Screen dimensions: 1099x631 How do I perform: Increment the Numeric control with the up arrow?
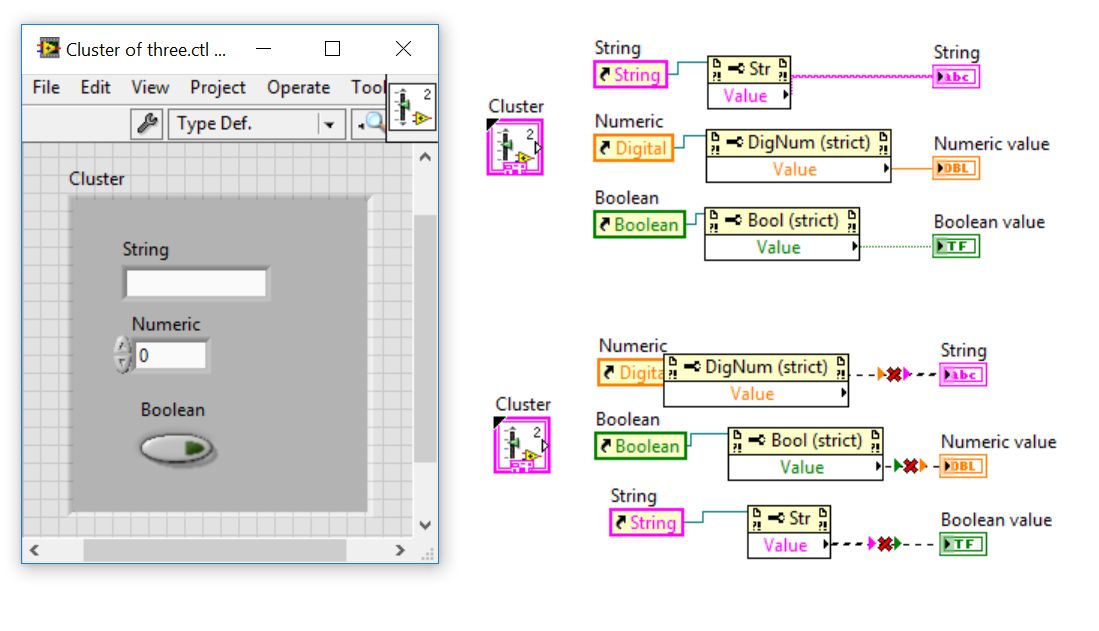tap(123, 346)
